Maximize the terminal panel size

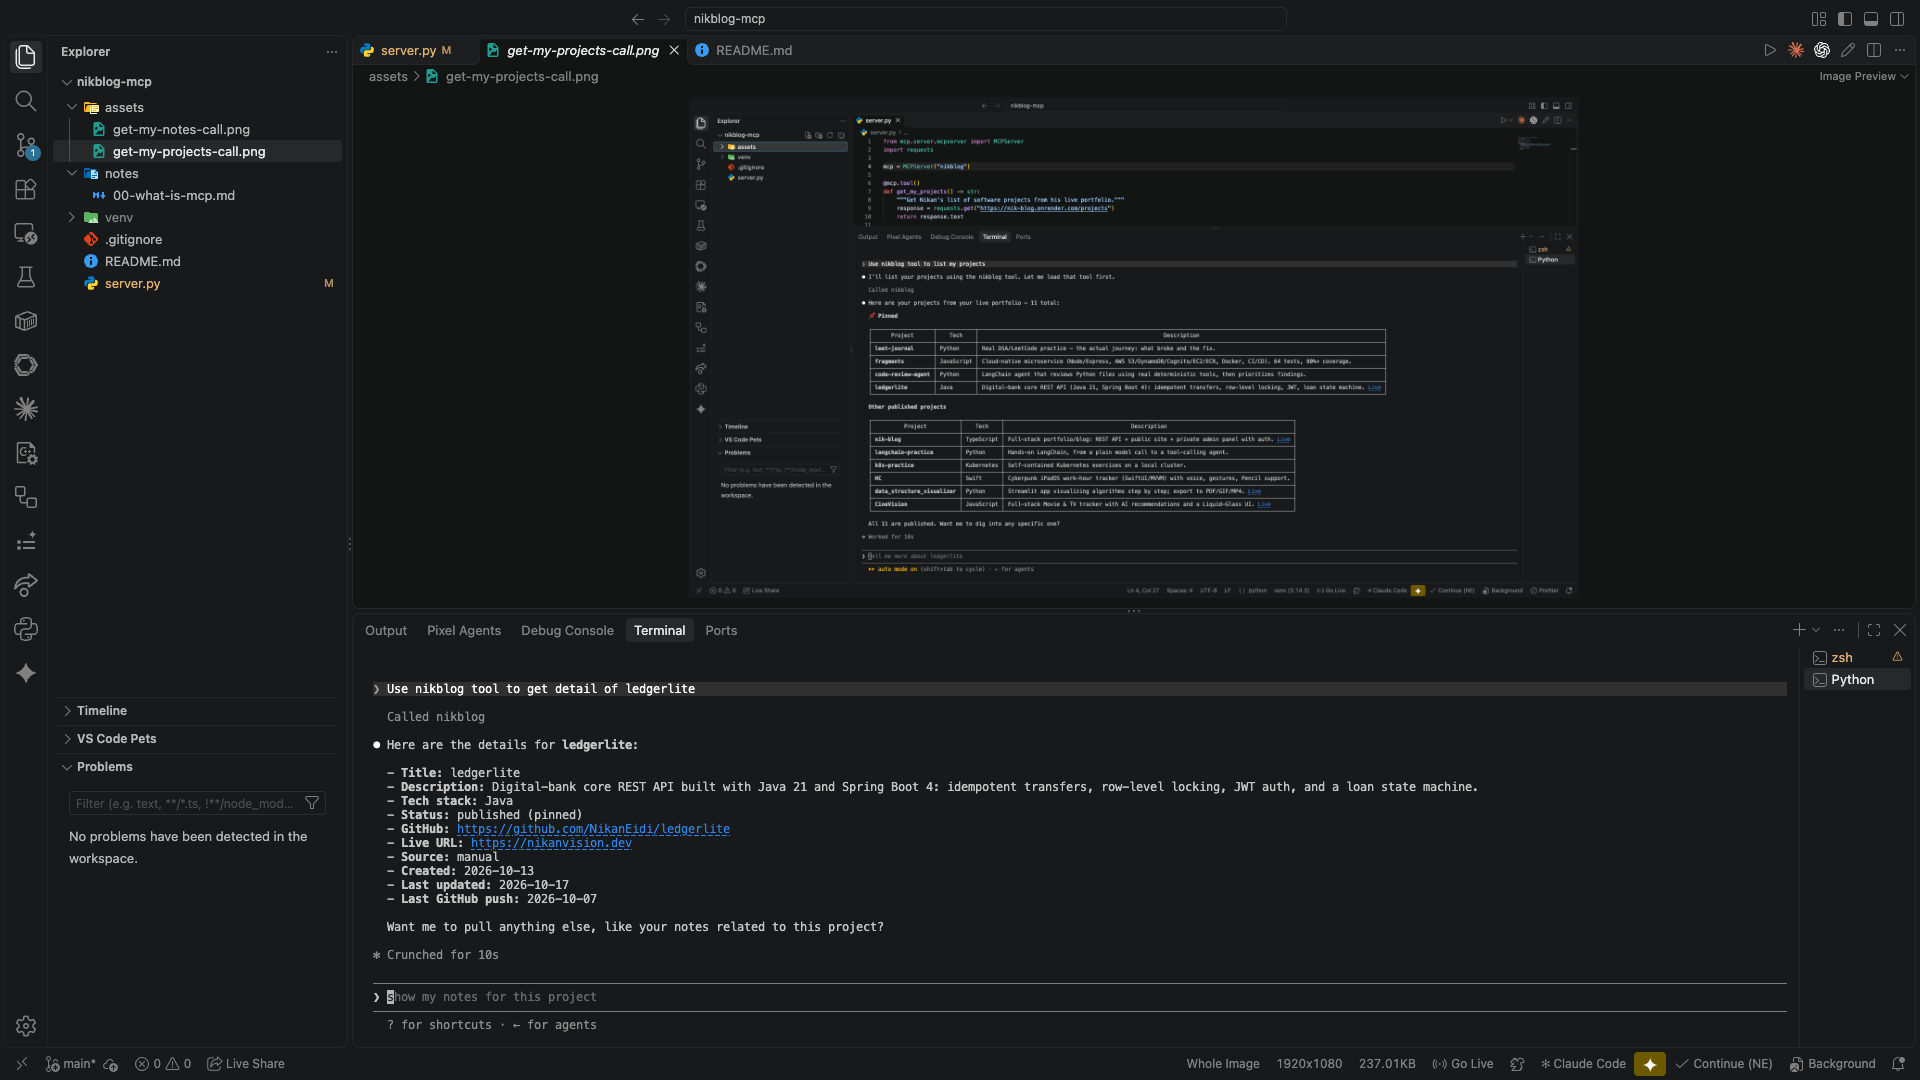1874,630
